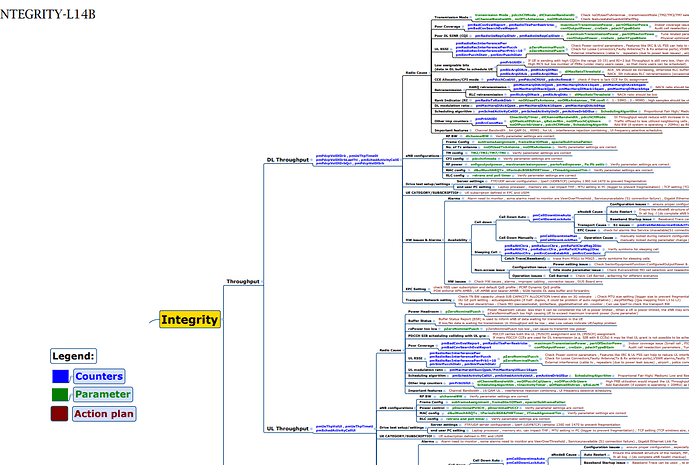
Task: Select the HARQ retransmission node
Action: 485,87
